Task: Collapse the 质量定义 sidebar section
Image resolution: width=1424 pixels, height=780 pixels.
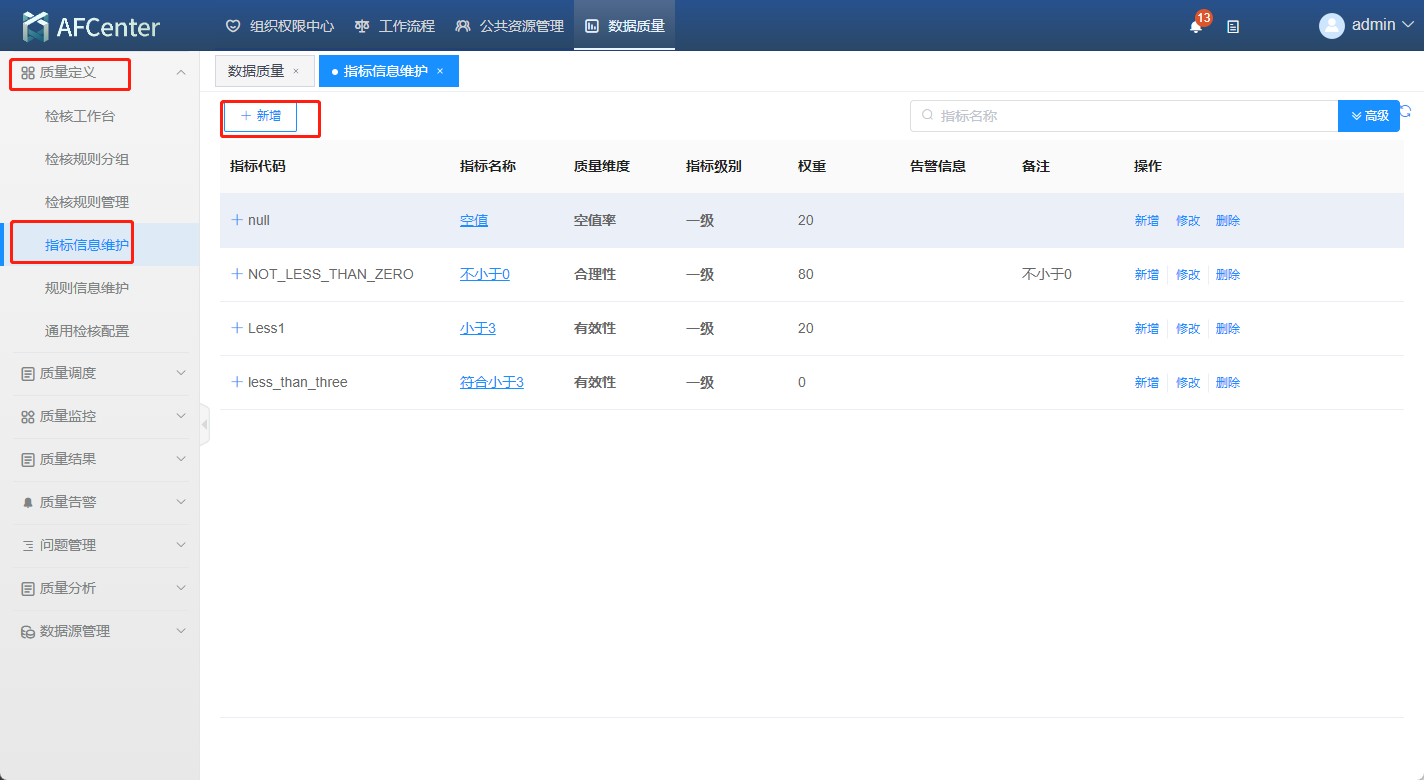Action: point(181,72)
